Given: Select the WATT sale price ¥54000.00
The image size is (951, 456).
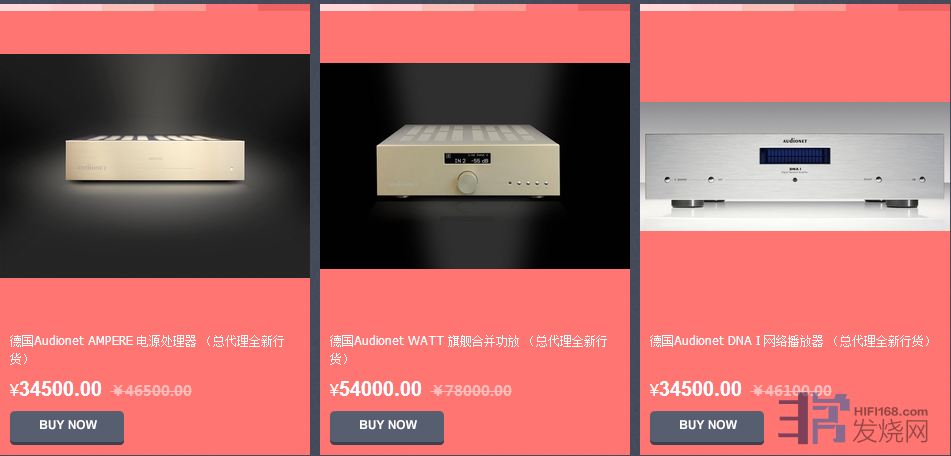Looking at the screenshot, I should point(376,389).
